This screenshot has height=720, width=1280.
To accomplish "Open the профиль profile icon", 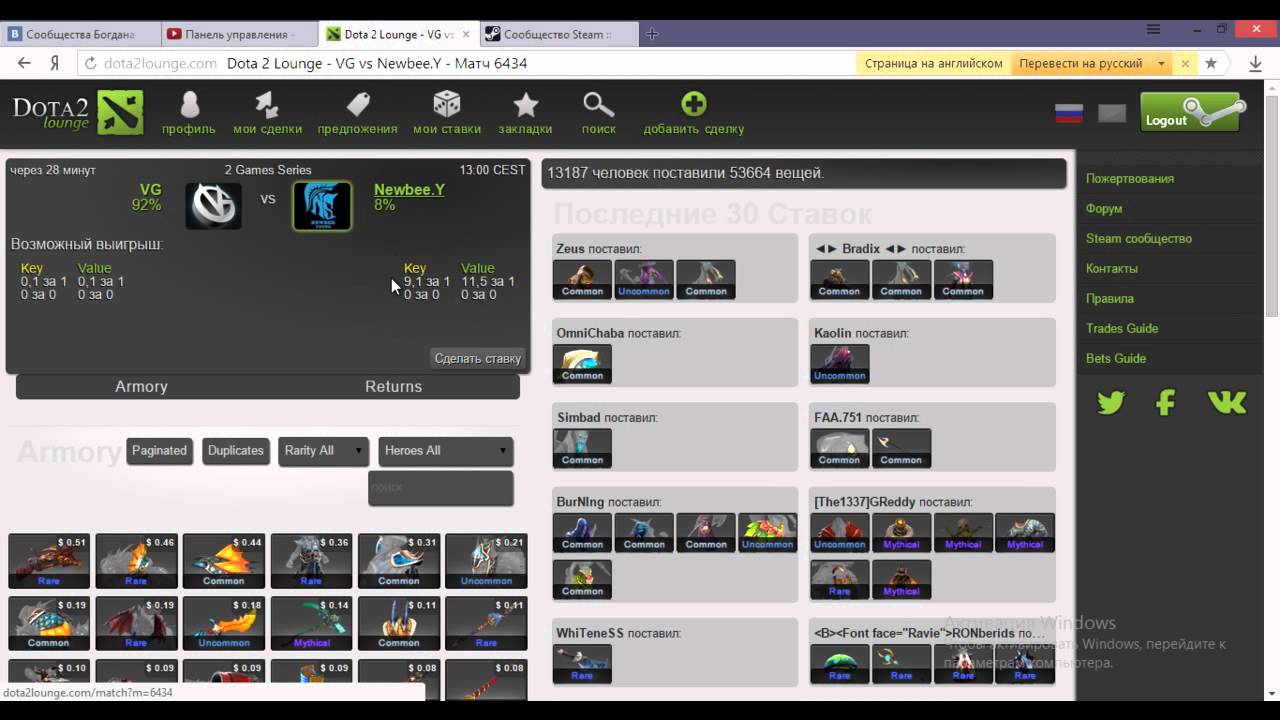I will point(189,105).
